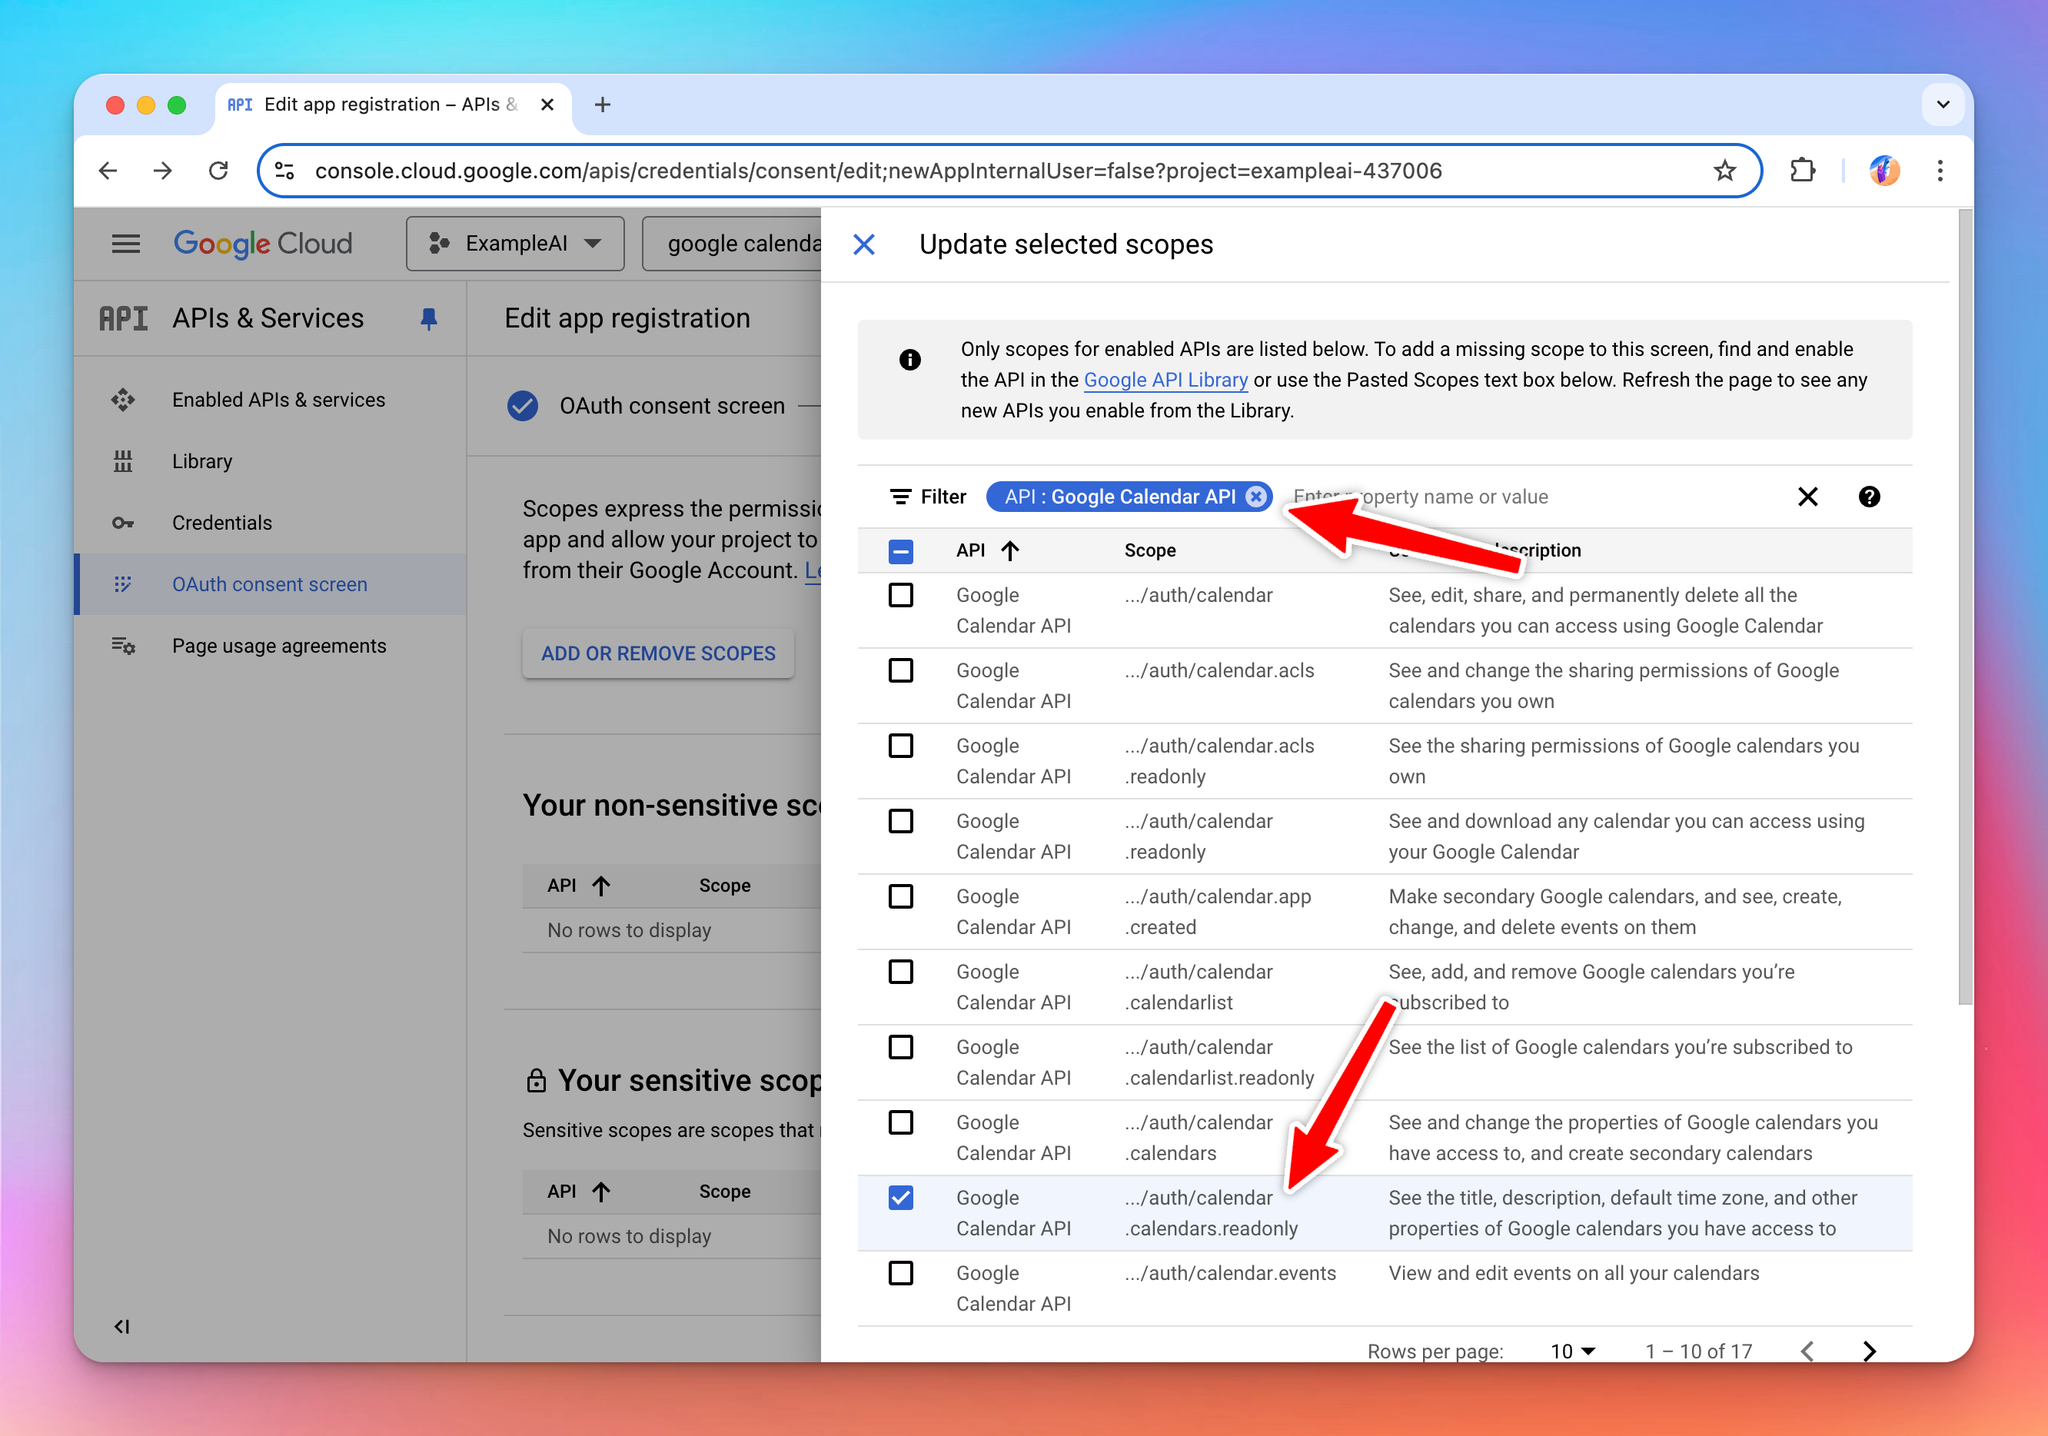Open the tab search chevron in Chrome
2048x1436 pixels.
[1942, 105]
